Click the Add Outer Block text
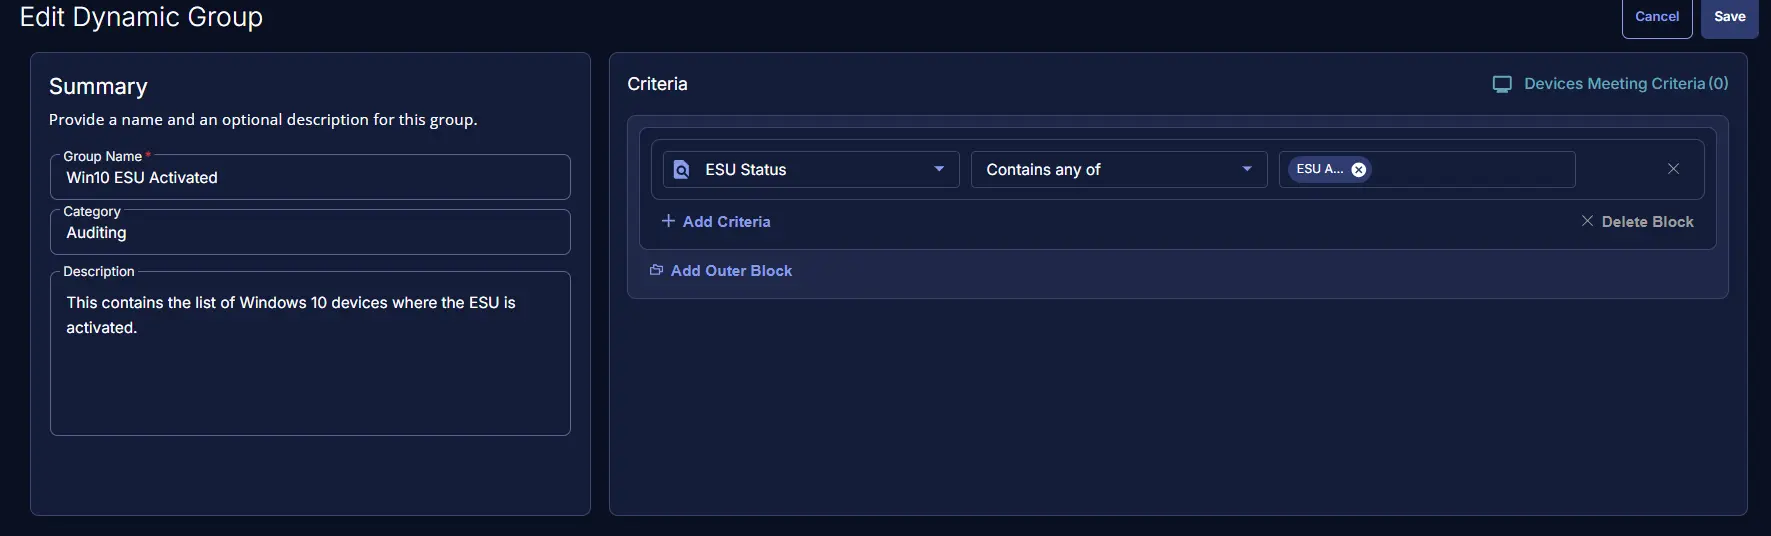1771x536 pixels. tap(731, 271)
